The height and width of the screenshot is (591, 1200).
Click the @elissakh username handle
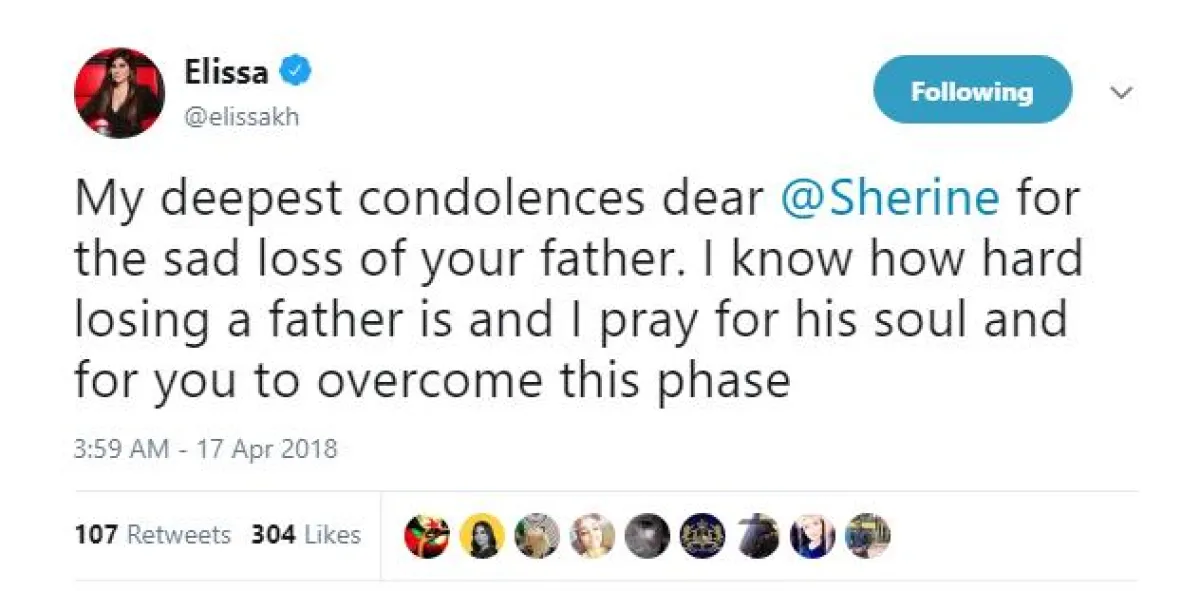click(x=240, y=117)
